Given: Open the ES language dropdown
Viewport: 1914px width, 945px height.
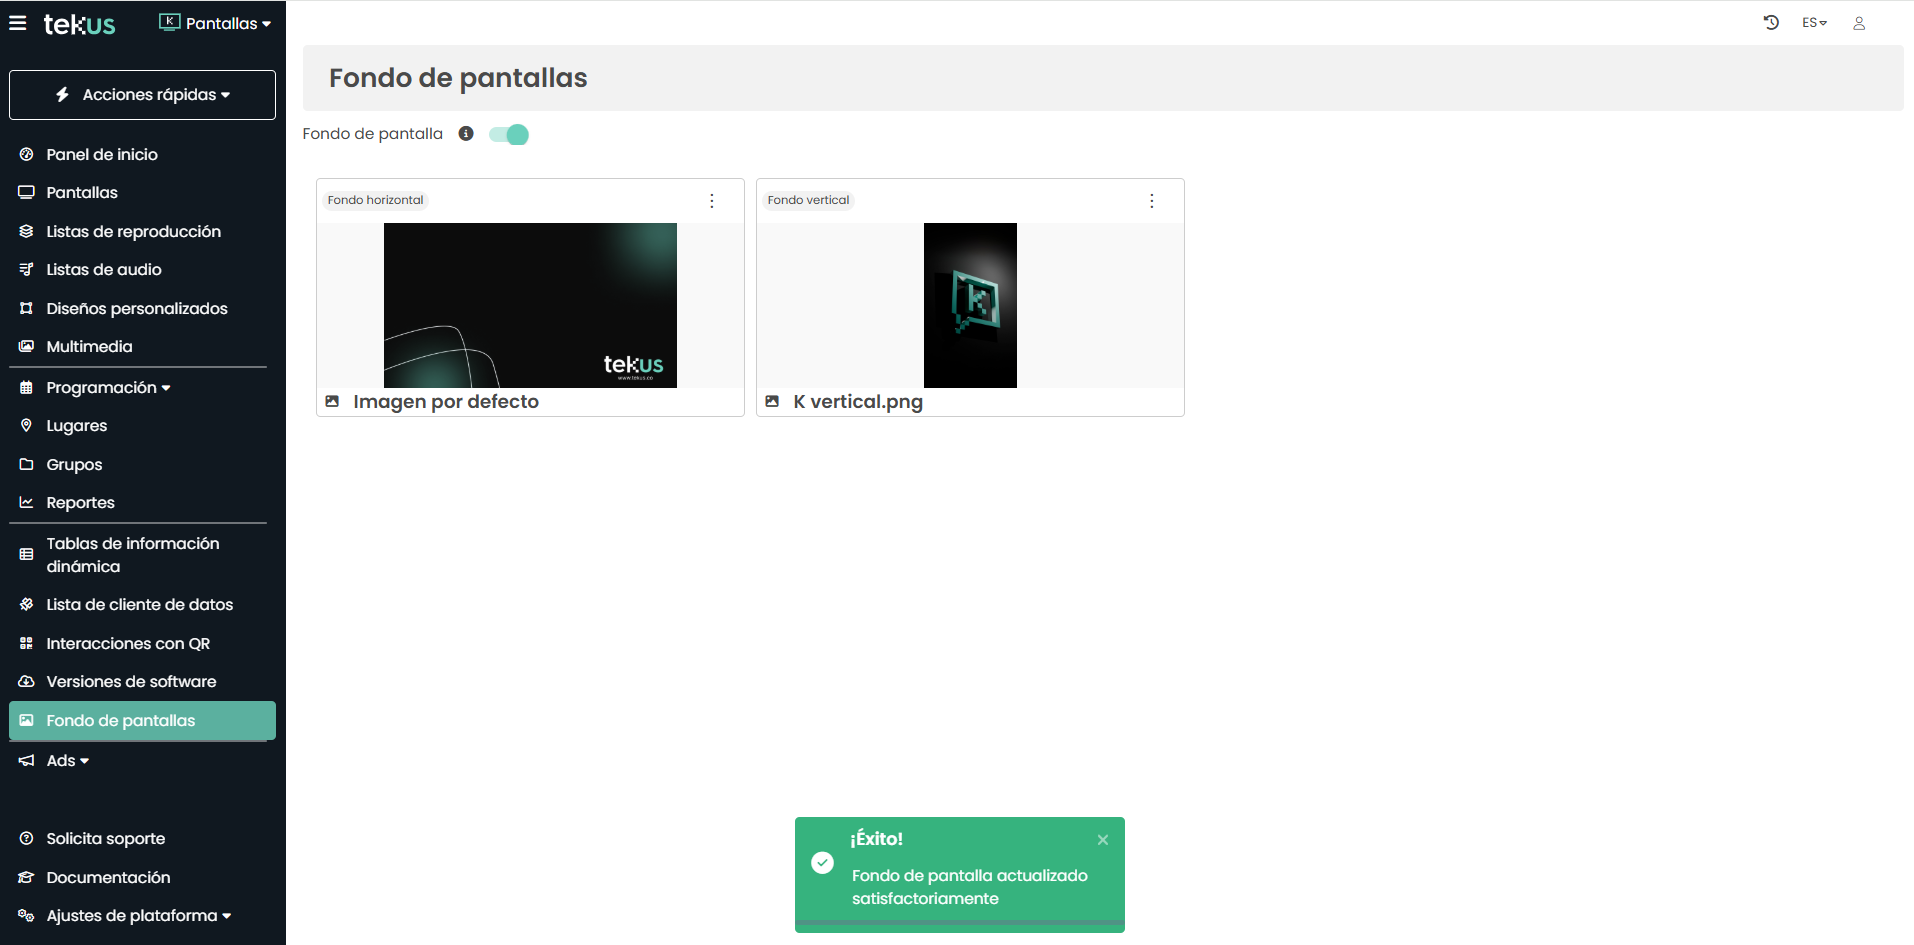Looking at the screenshot, I should click(x=1814, y=23).
